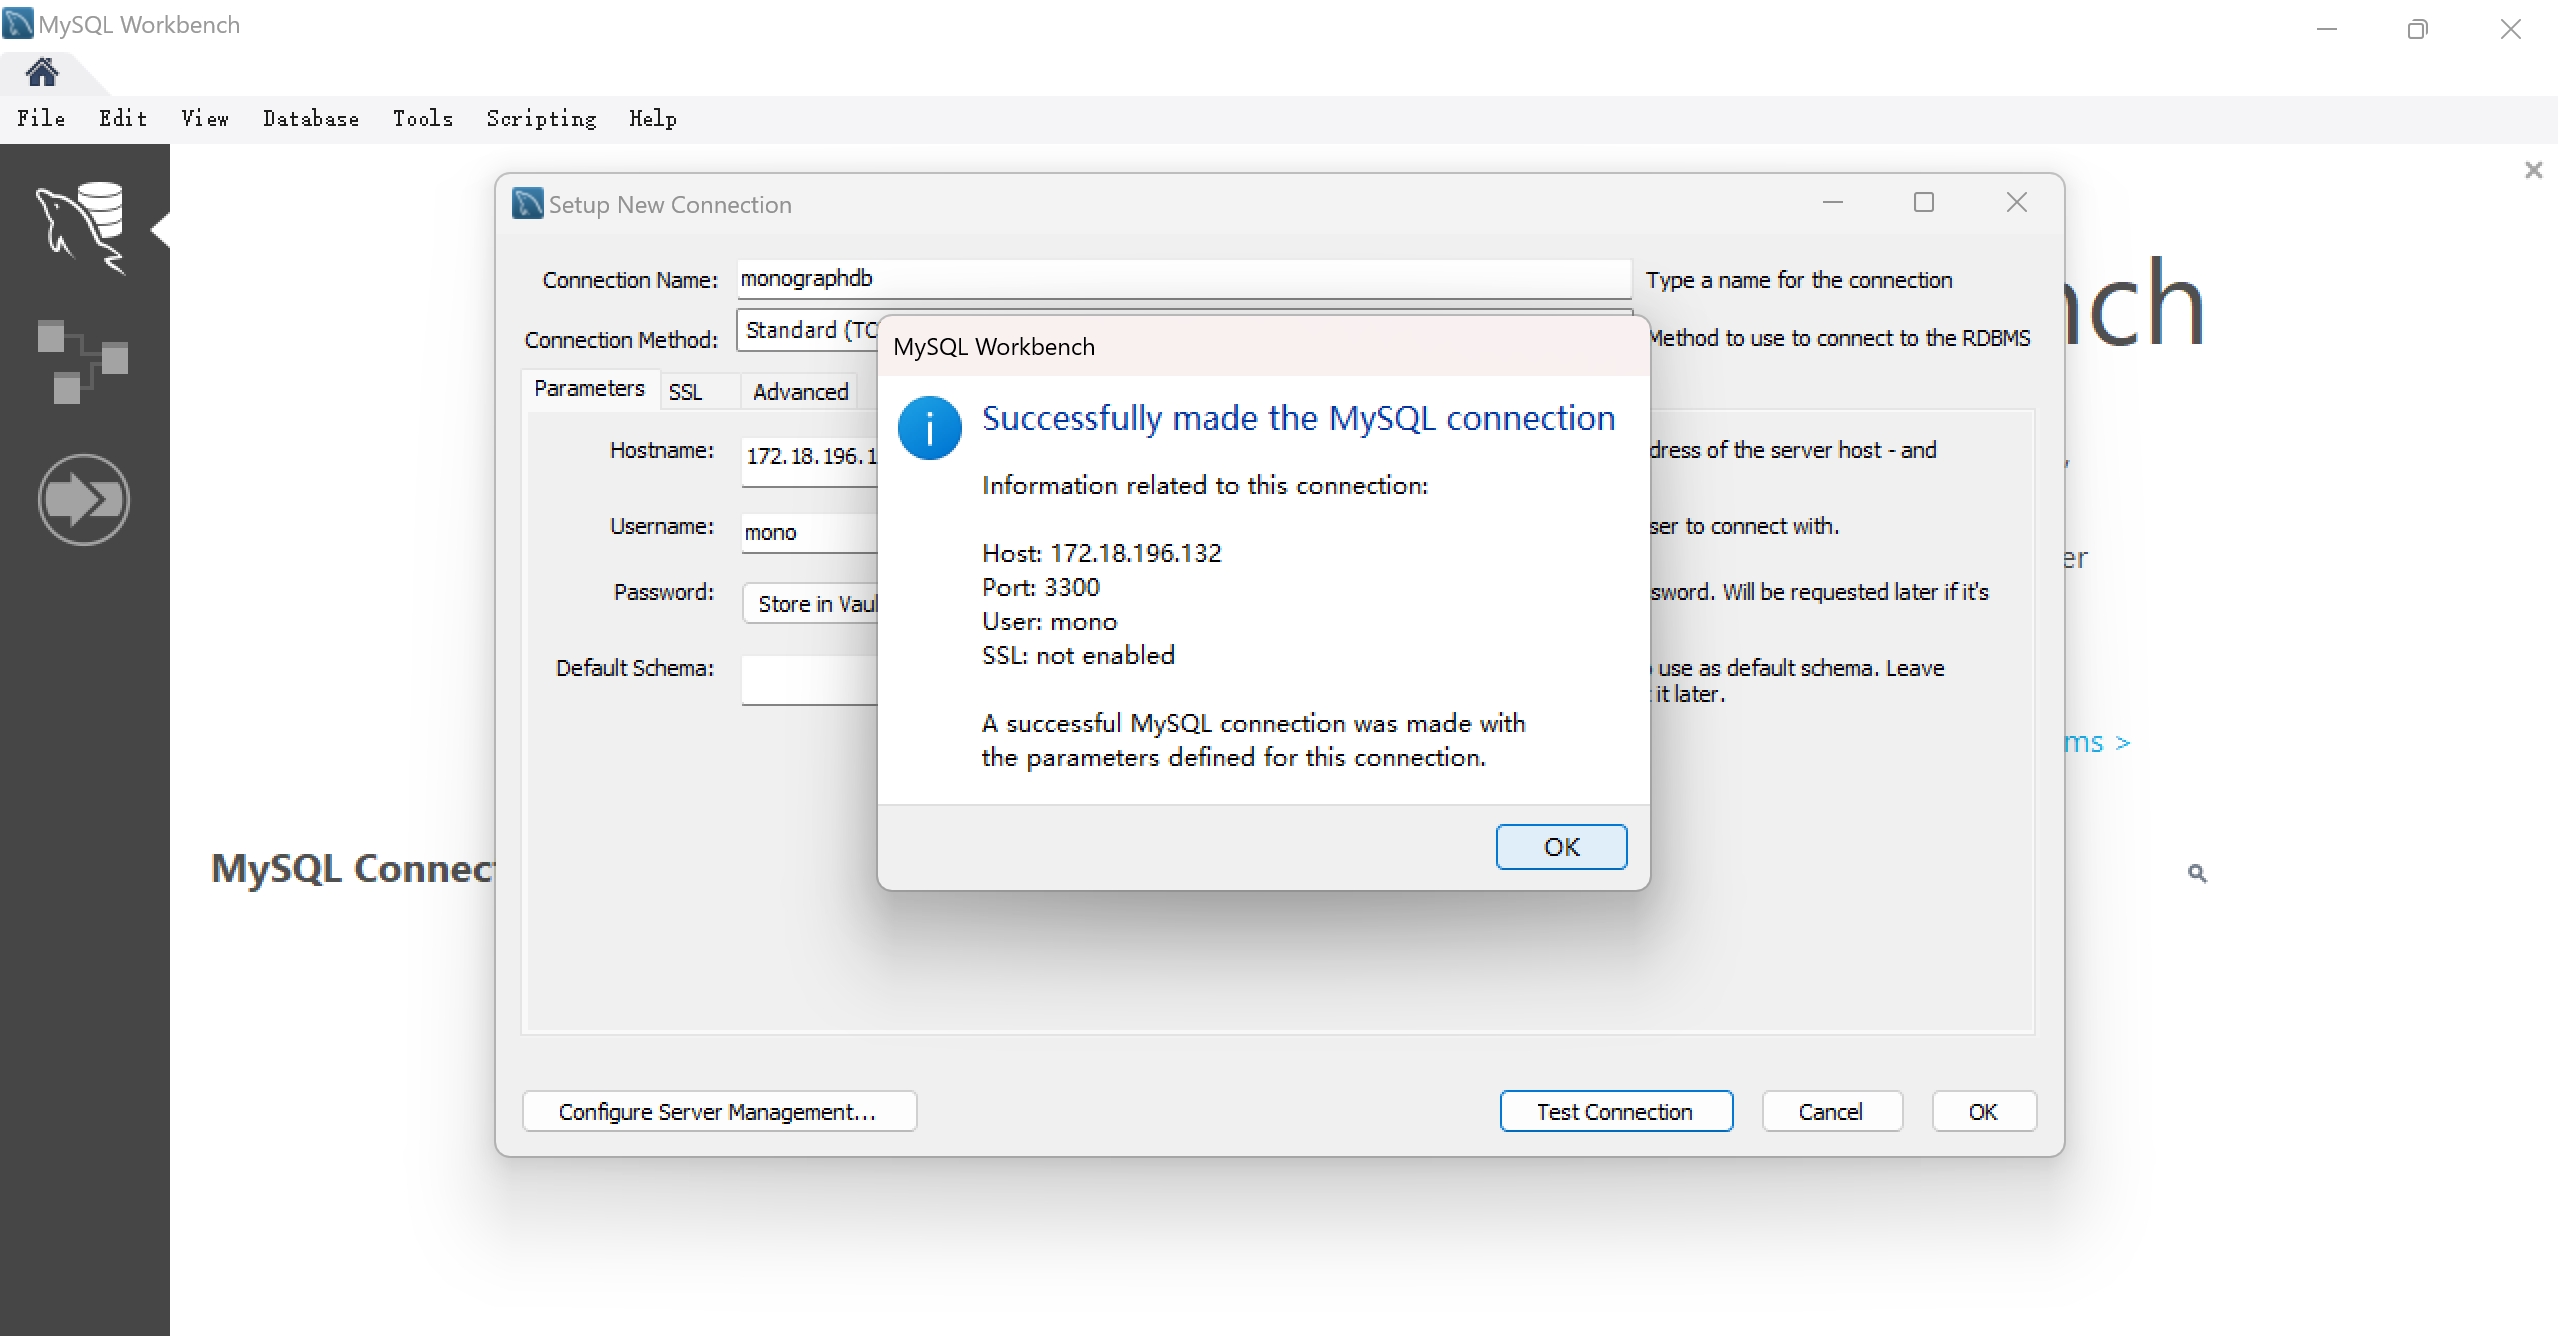
Task: Open the File menu
Action: coord(41,118)
